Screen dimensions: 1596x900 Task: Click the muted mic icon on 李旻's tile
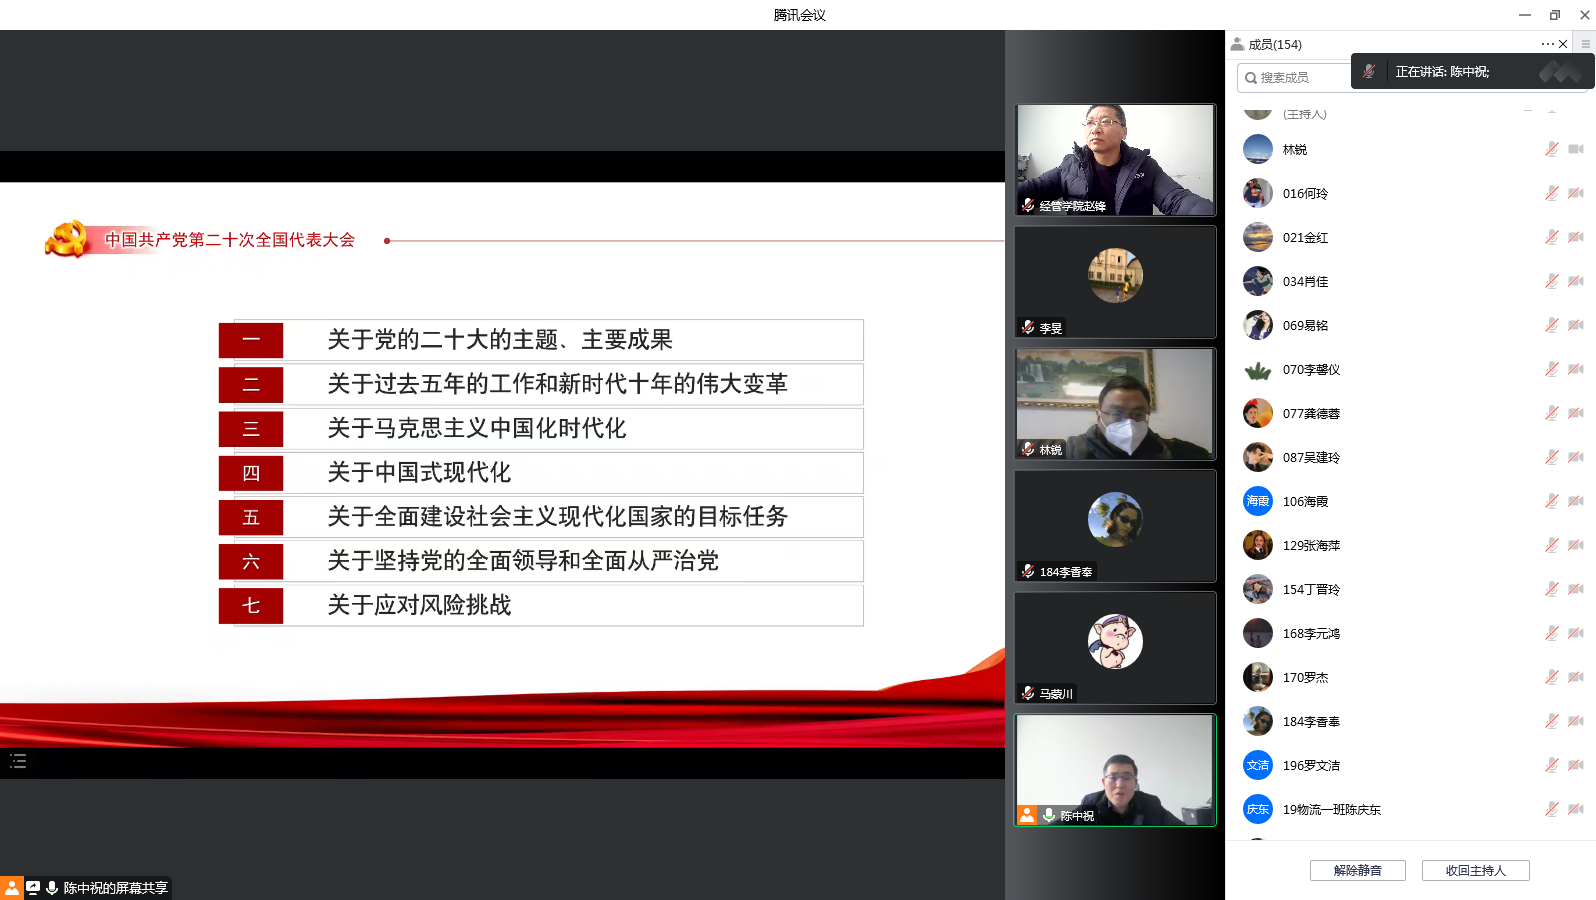(1028, 327)
